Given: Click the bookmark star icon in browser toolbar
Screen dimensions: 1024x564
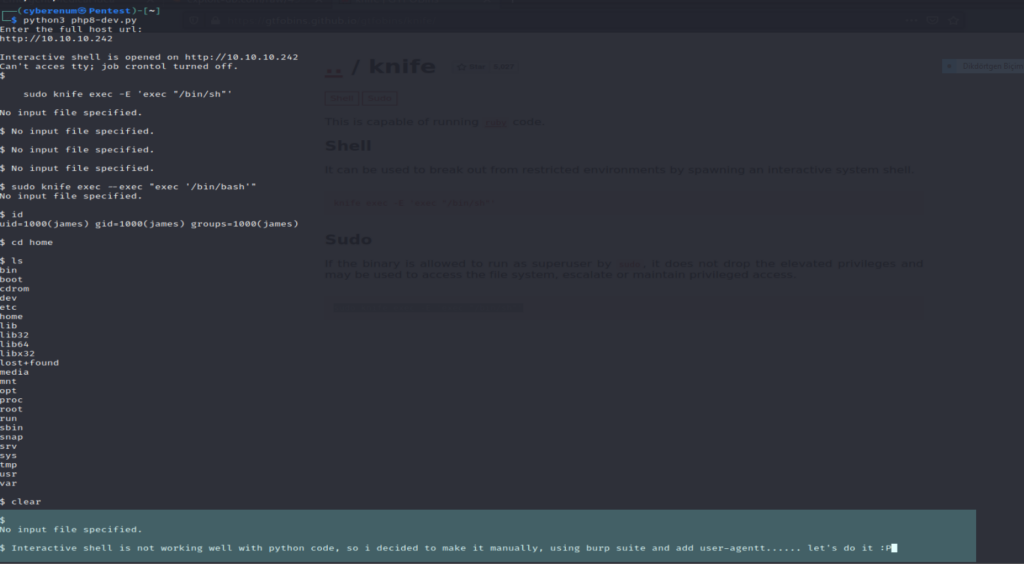Looking at the screenshot, I should 953,21.
